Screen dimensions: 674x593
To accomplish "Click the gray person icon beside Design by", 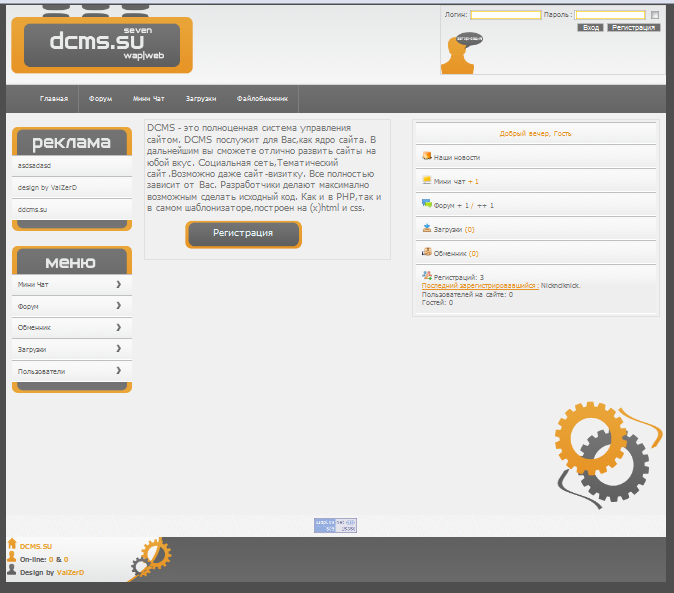I will coord(12,570).
